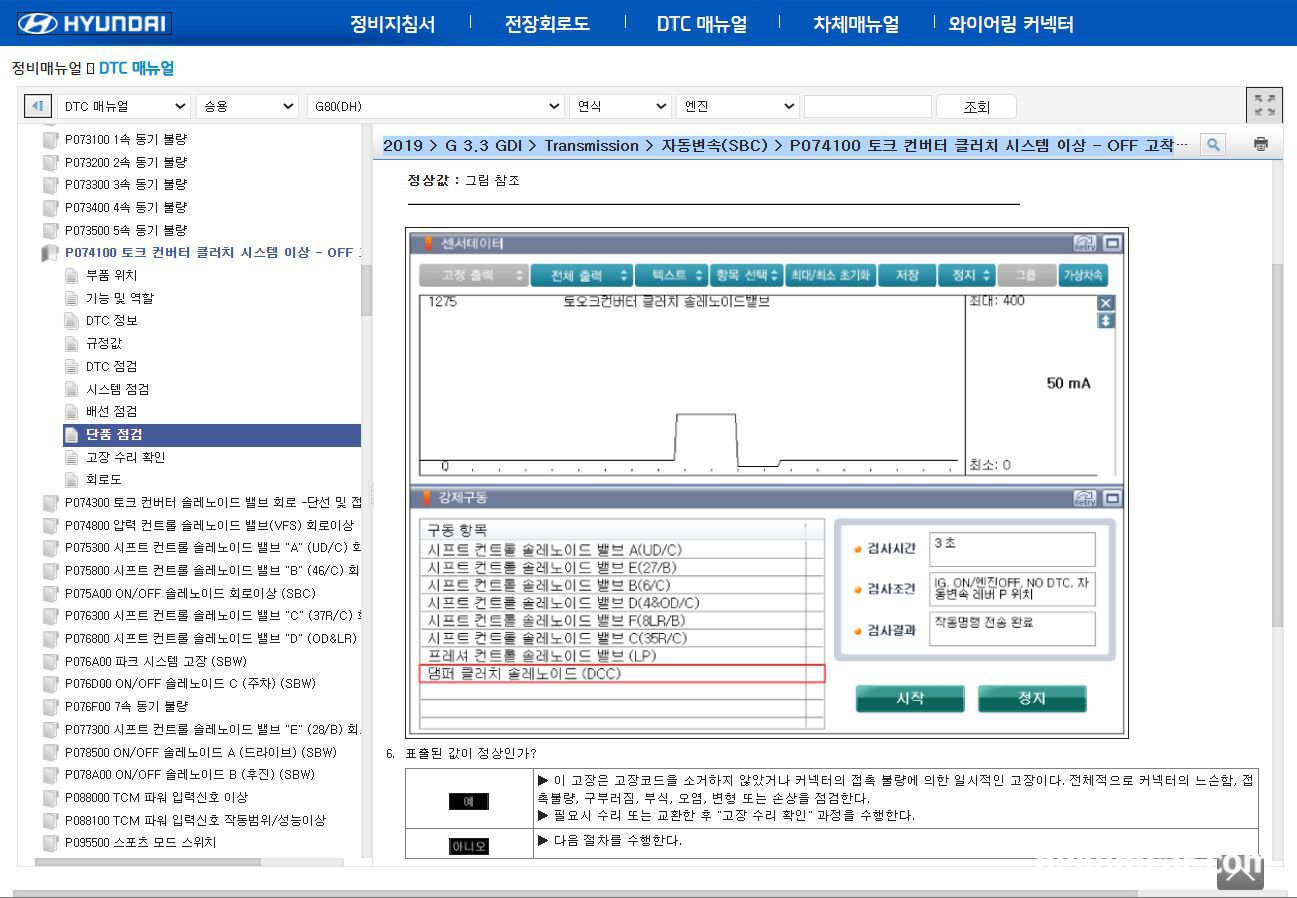Select 가상차속 in the sensor data toolbar
Screen dimensions: 1297x898
click(x=1083, y=275)
